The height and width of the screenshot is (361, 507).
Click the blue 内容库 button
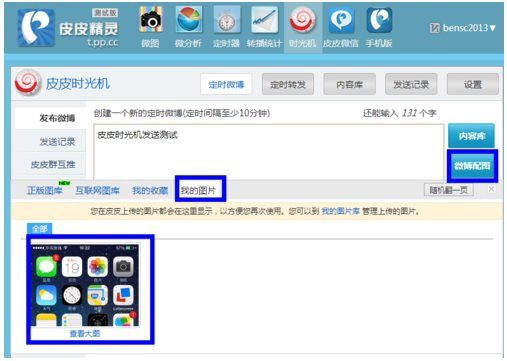coord(471,136)
